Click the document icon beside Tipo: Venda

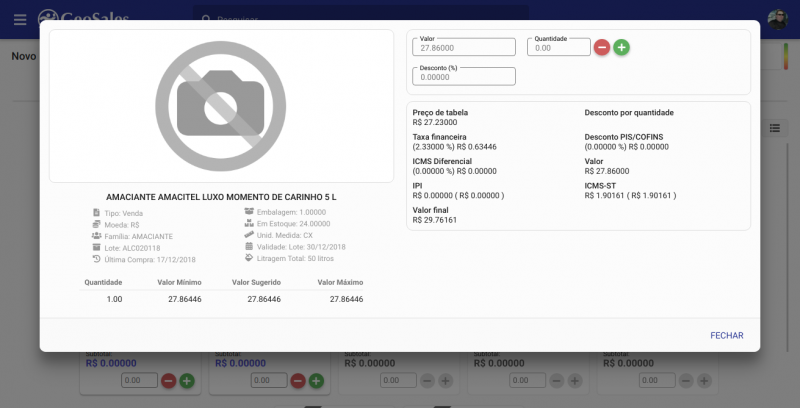click(96, 212)
